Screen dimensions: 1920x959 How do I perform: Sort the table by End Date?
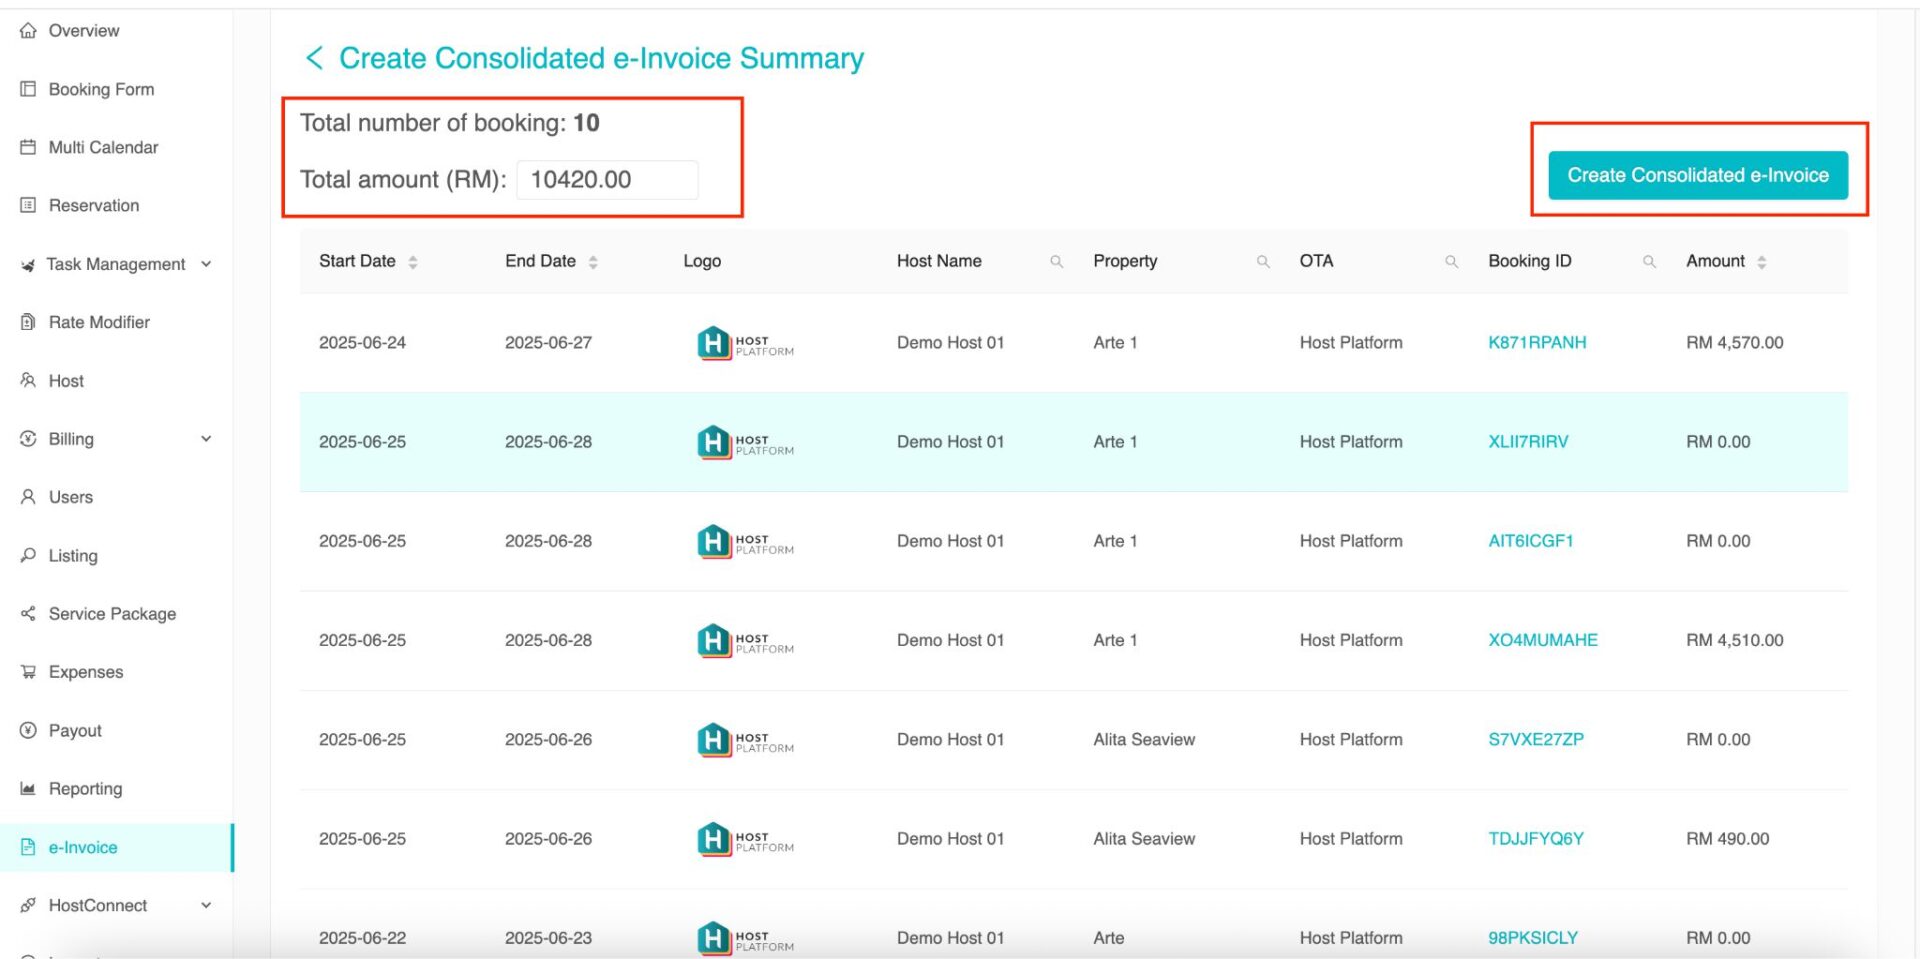[x=593, y=261]
